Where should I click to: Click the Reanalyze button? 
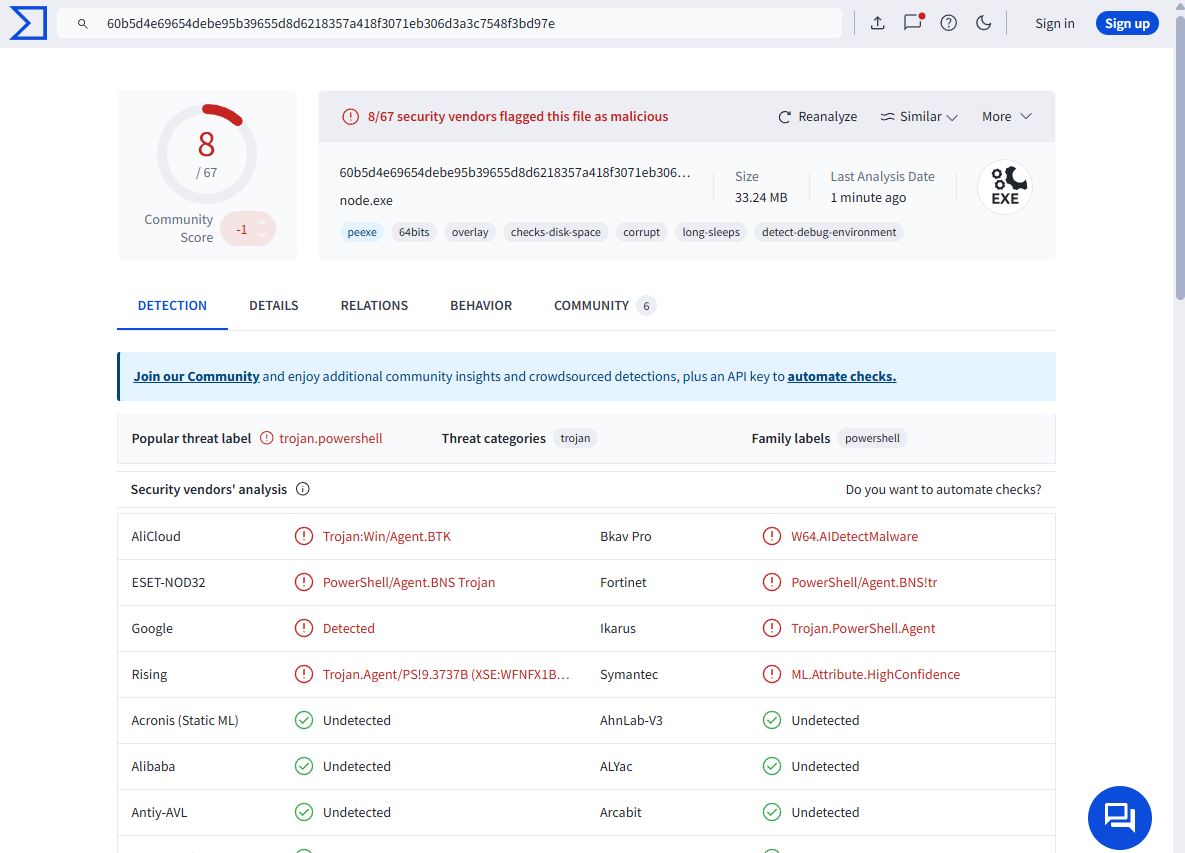coord(817,117)
